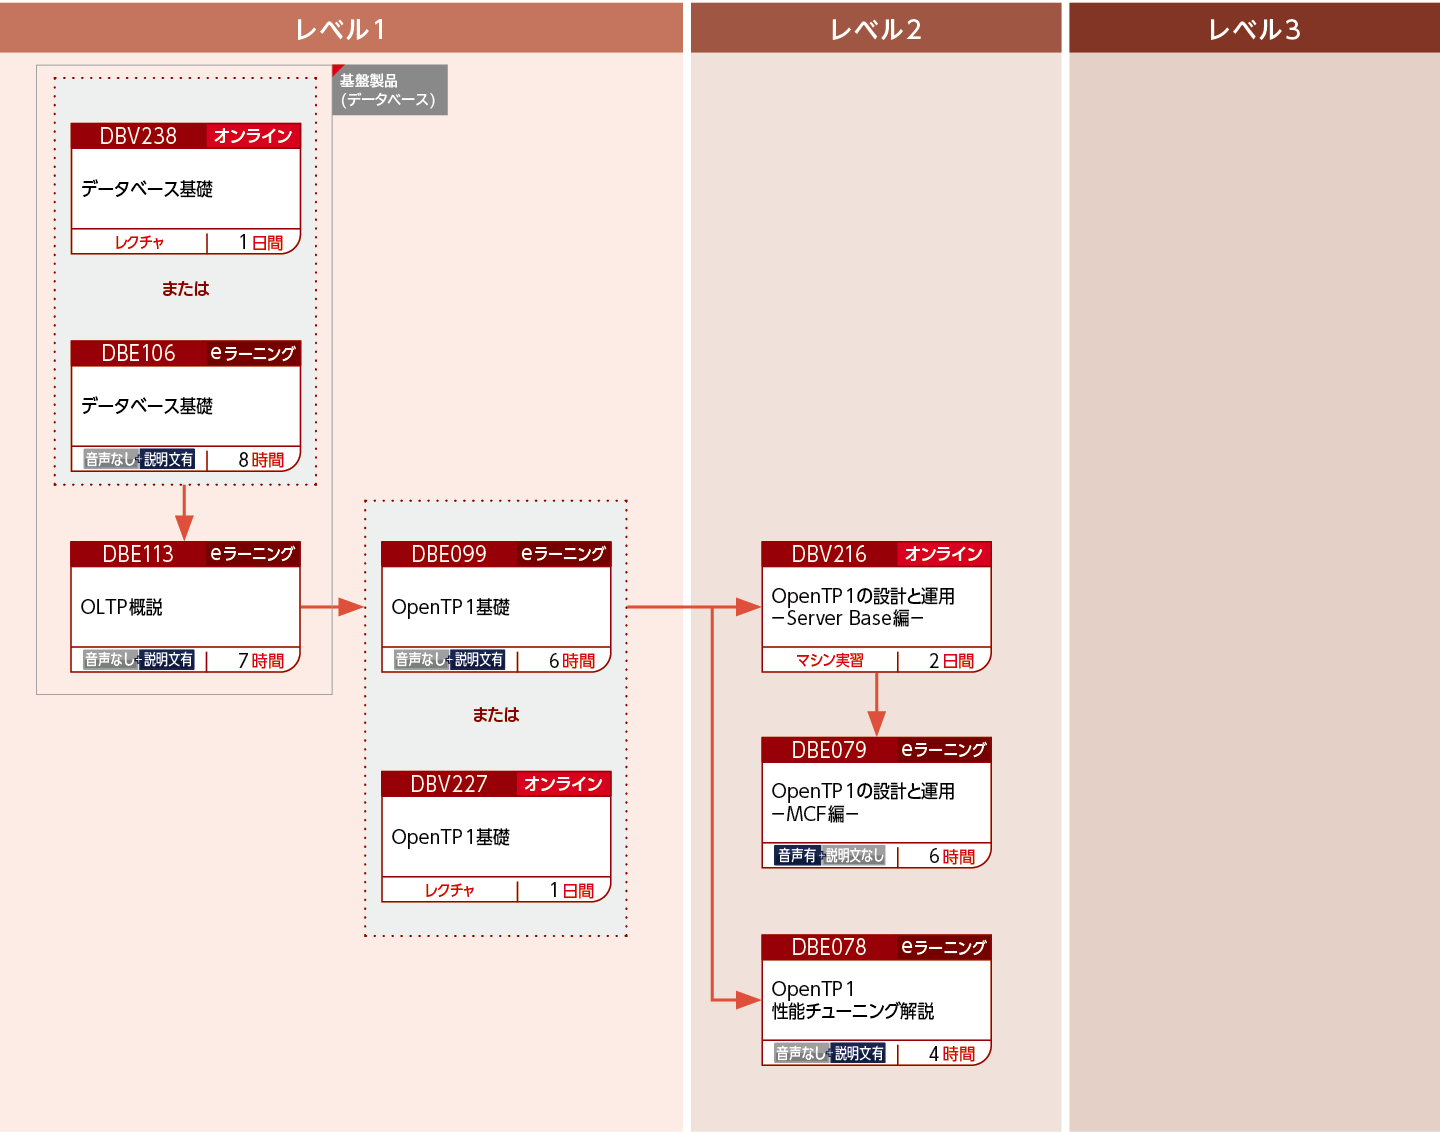The height and width of the screenshot is (1132, 1440).
Task: Click the レベル2 column header
Action: click(876, 29)
